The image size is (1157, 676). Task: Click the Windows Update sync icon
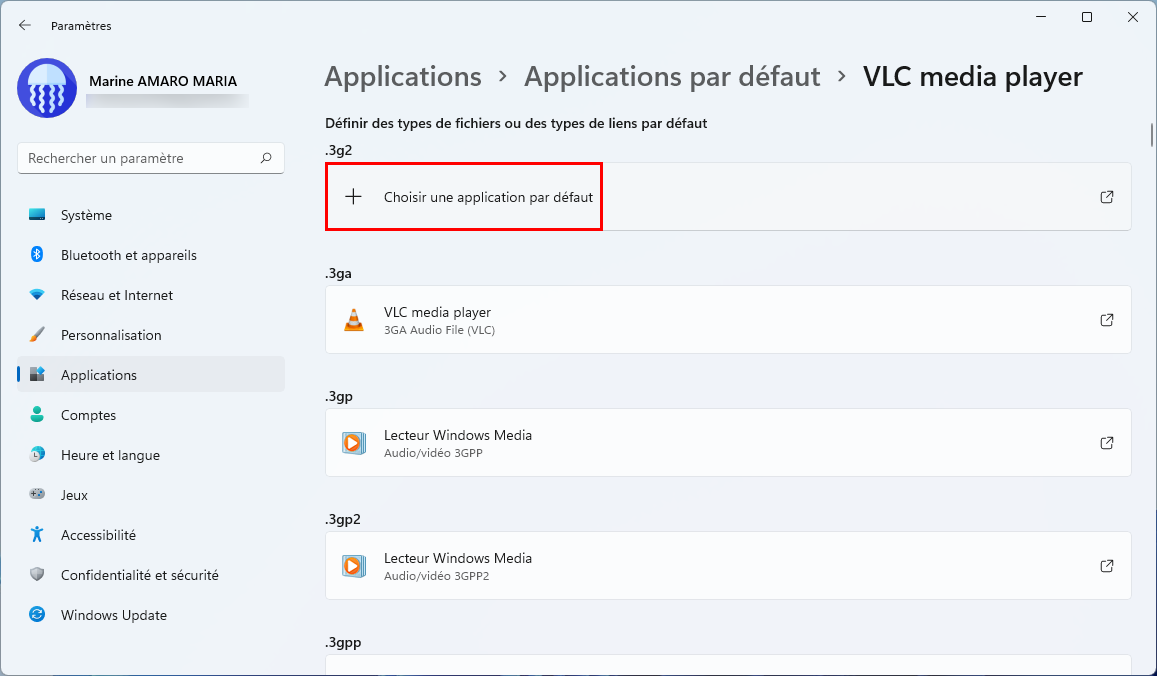(x=37, y=614)
